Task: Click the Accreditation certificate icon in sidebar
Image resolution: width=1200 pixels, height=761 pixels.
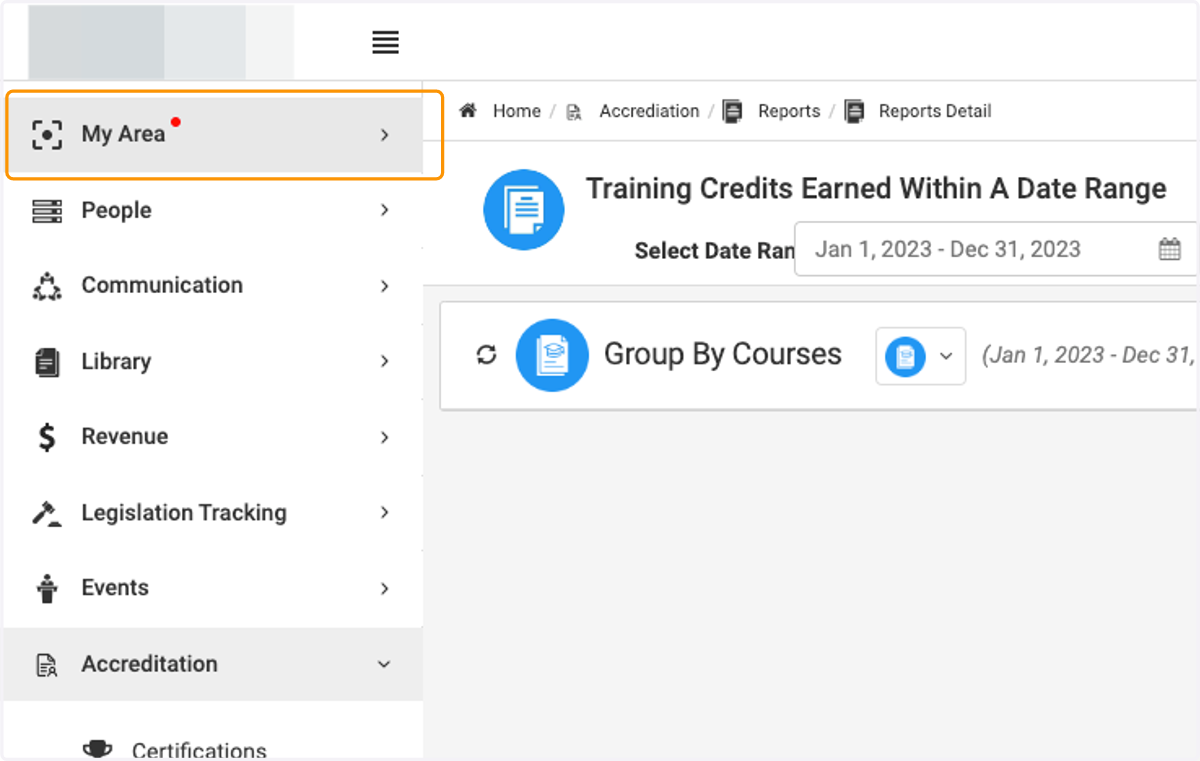Action: [x=47, y=664]
